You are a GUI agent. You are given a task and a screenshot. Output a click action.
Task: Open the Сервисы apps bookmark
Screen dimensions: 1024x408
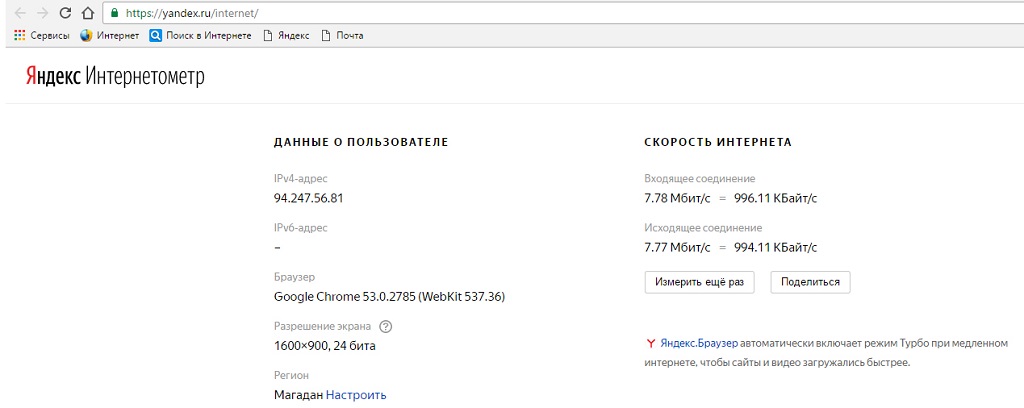(x=42, y=36)
